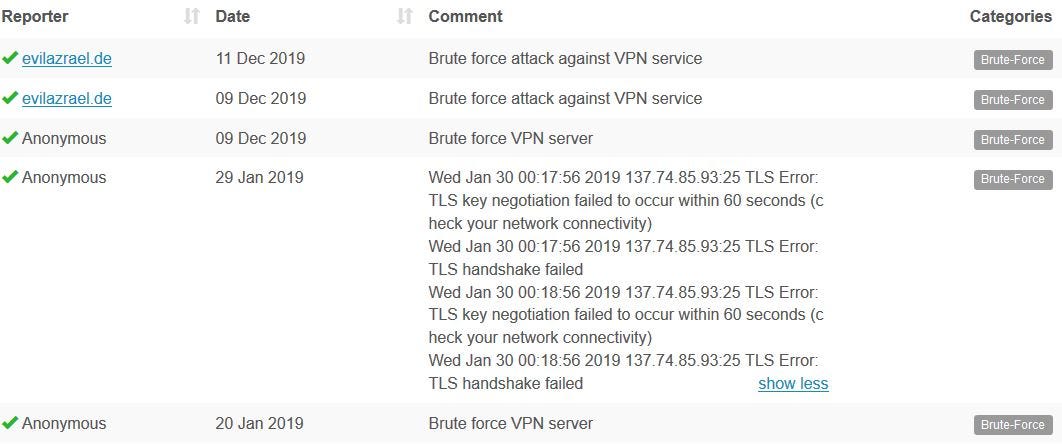
Task: Click the Reporter column header
Action: [x=35, y=16]
